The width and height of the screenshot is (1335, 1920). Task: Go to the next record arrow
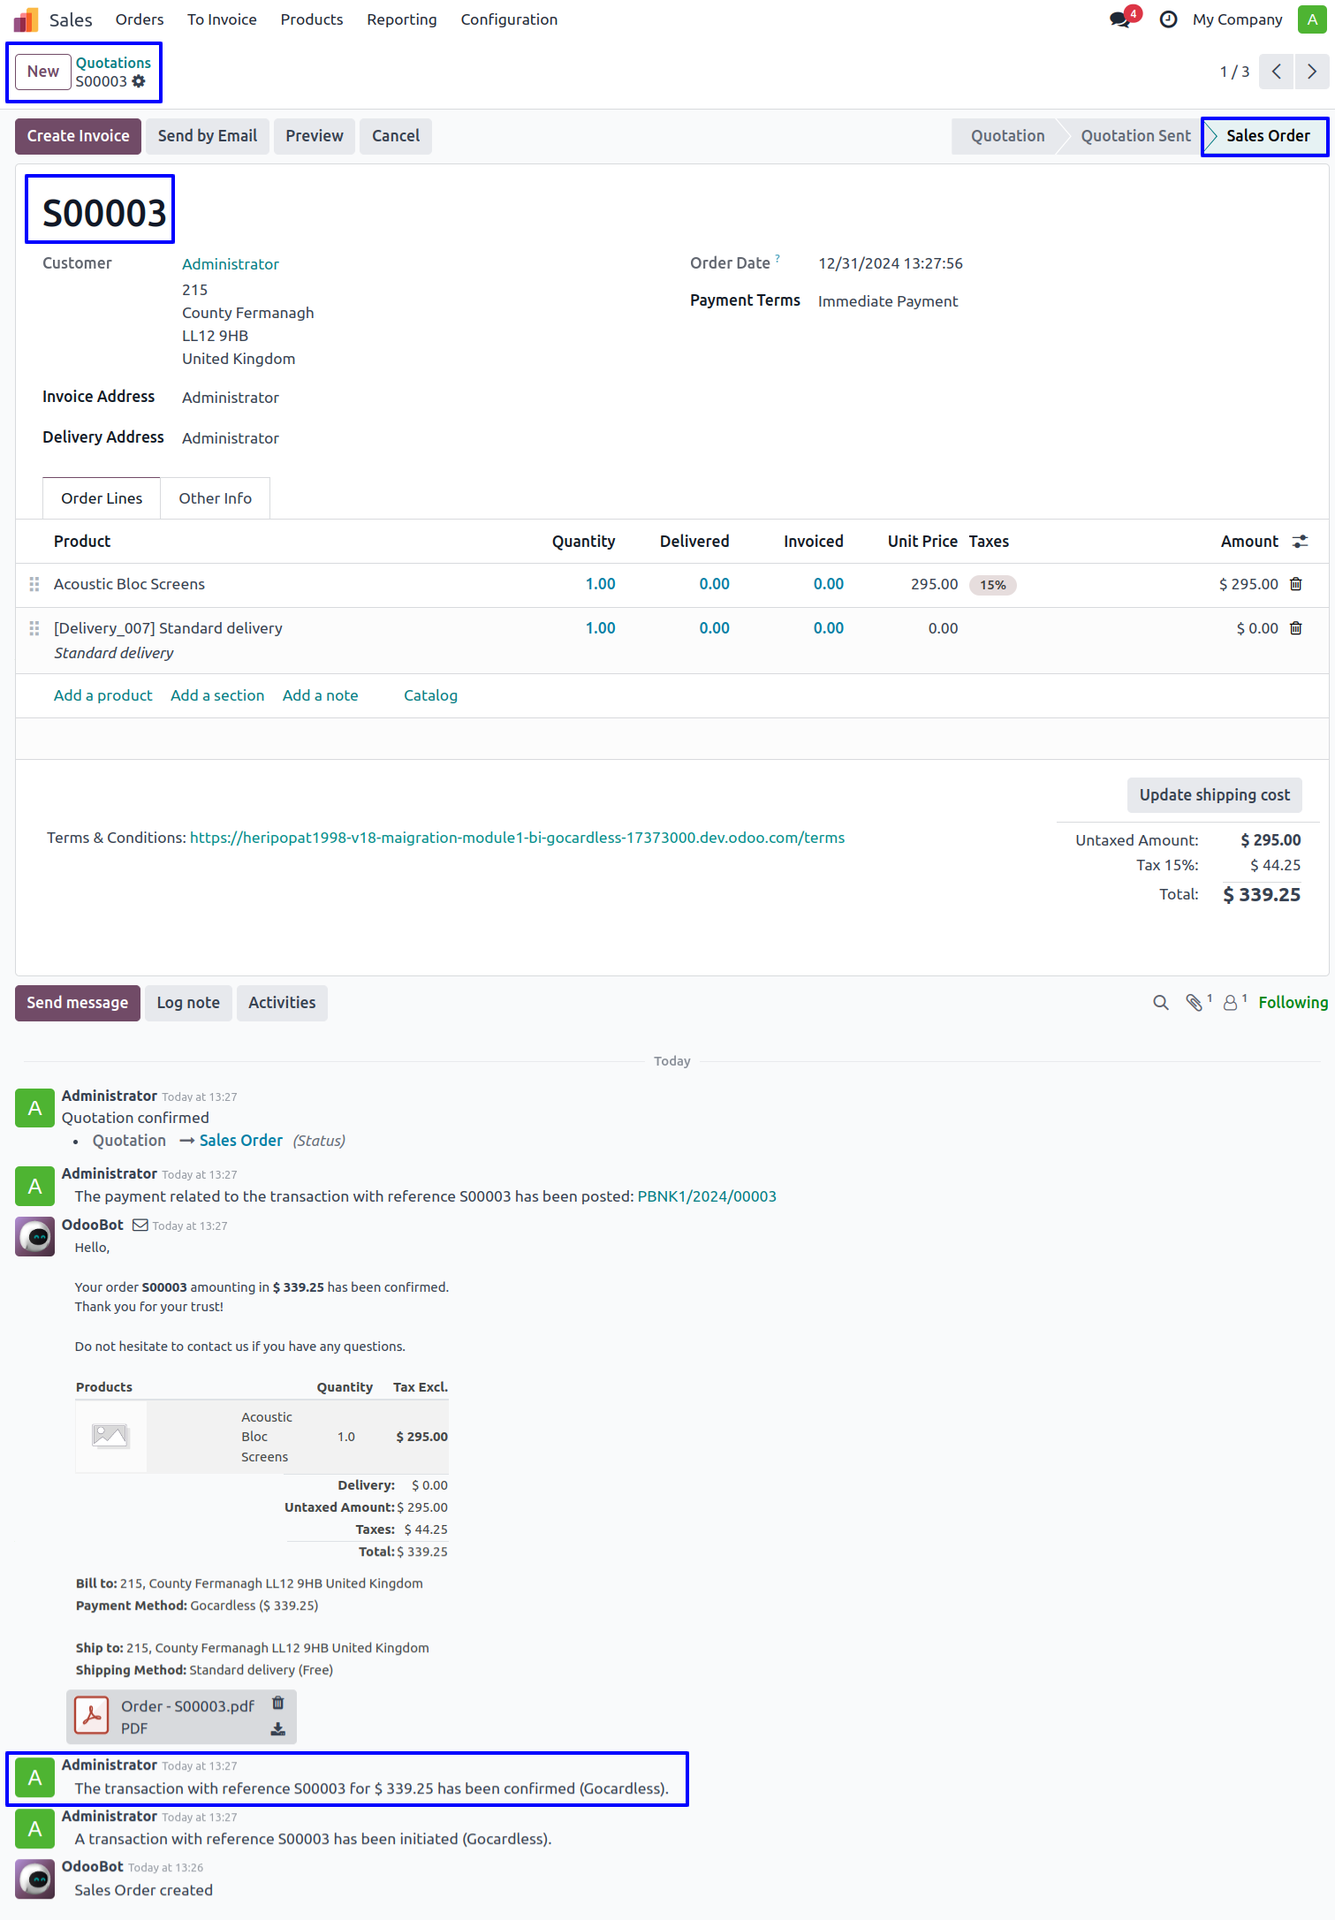[x=1312, y=72]
